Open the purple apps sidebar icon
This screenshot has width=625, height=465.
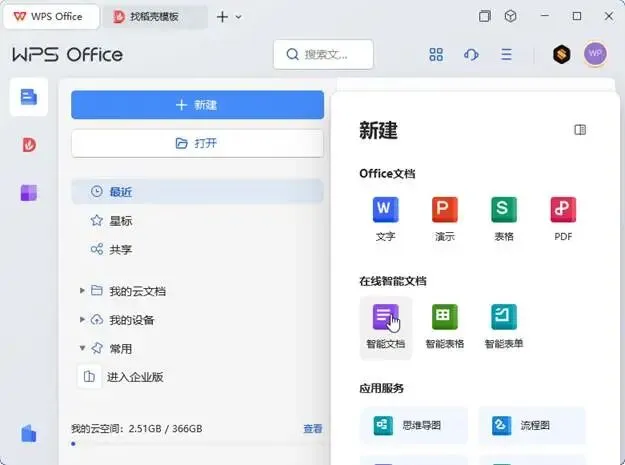click(x=29, y=193)
